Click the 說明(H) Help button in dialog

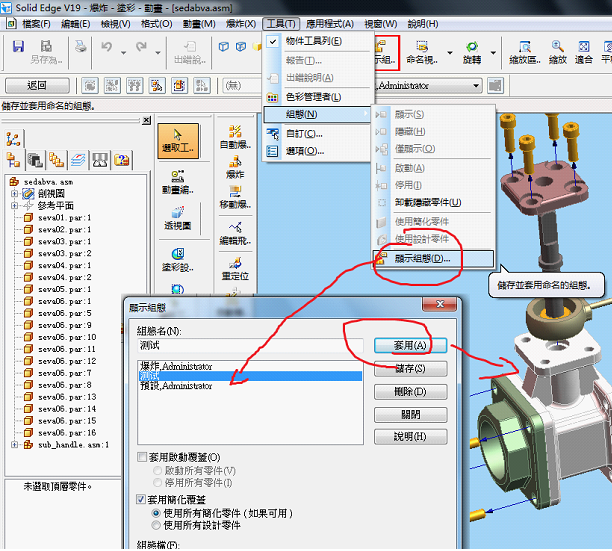click(x=410, y=436)
